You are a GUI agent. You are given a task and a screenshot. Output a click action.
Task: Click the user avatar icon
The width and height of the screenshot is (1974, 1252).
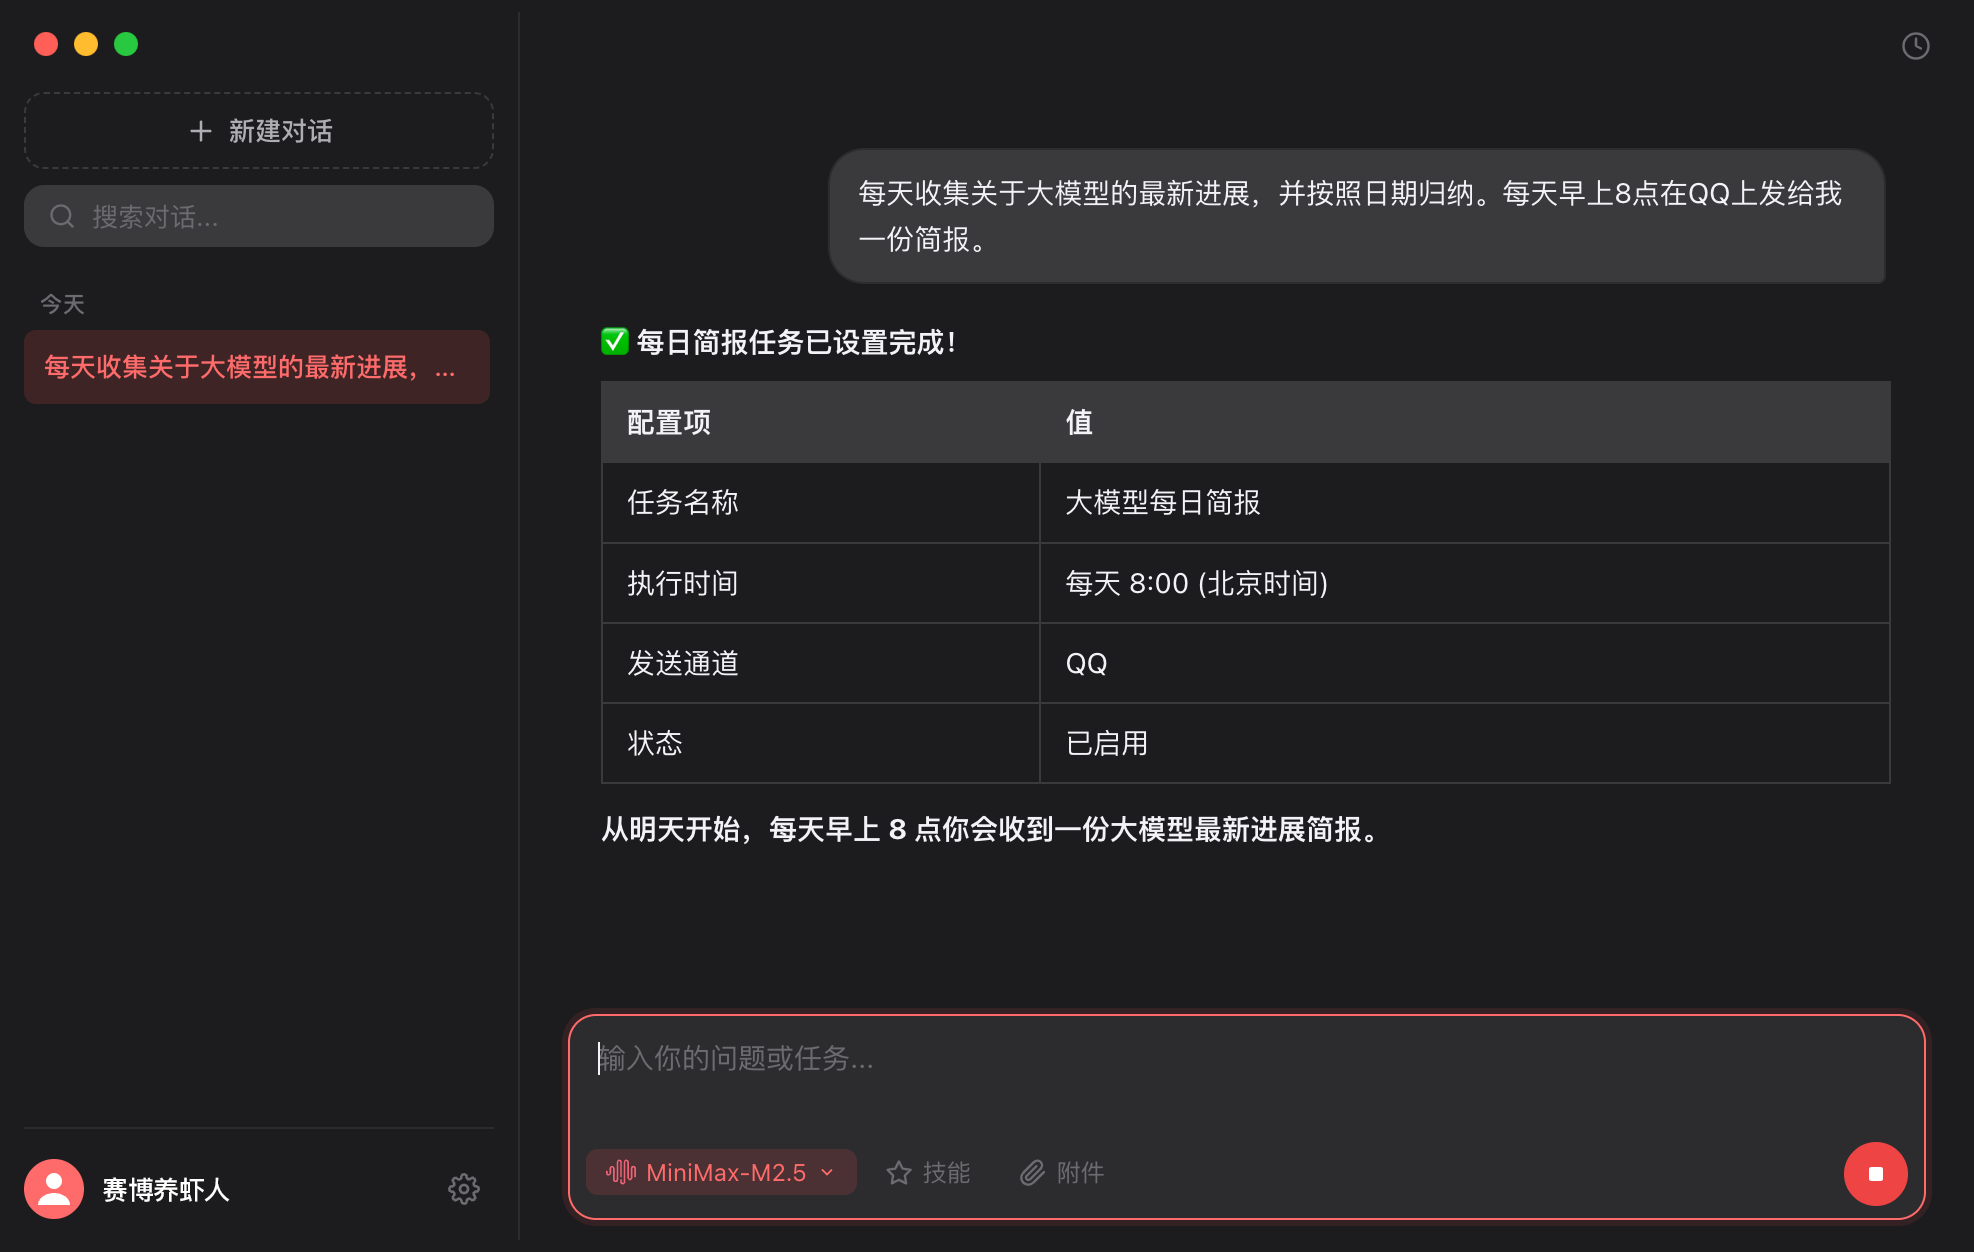(53, 1189)
